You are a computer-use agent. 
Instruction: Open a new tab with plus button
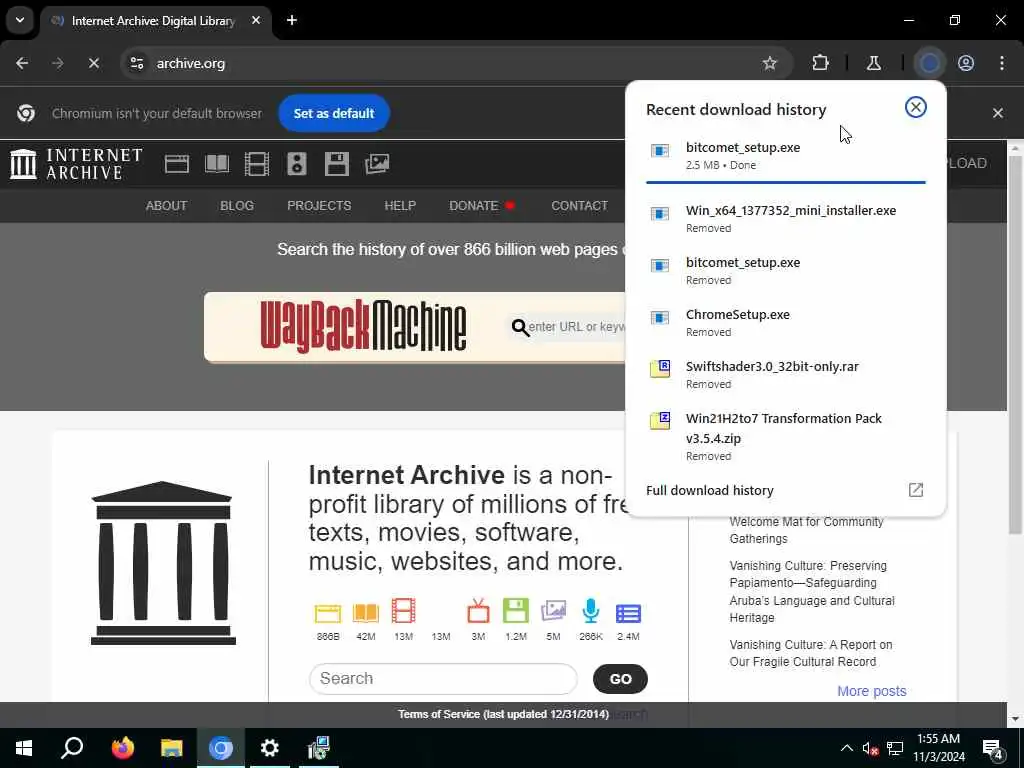[x=292, y=20]
